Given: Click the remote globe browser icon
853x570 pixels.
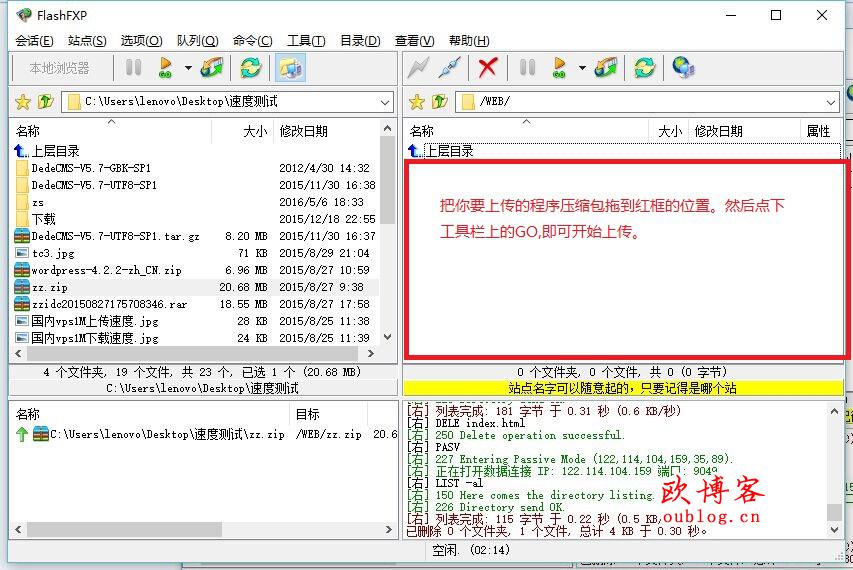Looking at the screenshot, I should (x=683, y=67).
